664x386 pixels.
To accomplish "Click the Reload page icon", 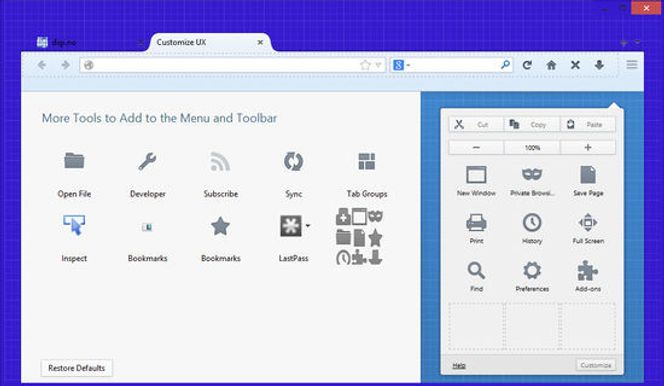I will (x=527, y=65).
